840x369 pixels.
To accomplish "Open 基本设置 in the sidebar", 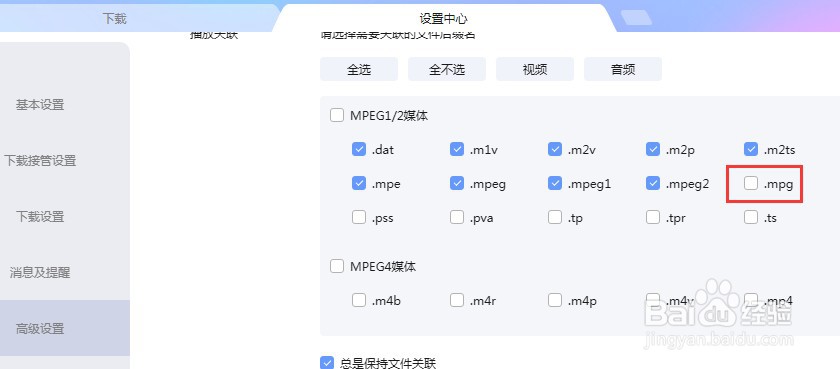I will click(x=40, y=105).
